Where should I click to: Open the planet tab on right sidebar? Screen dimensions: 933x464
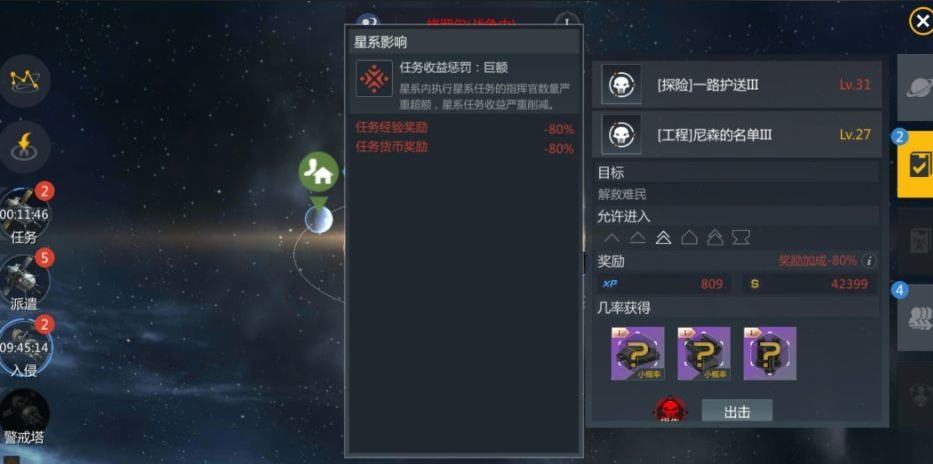[916, 88]
